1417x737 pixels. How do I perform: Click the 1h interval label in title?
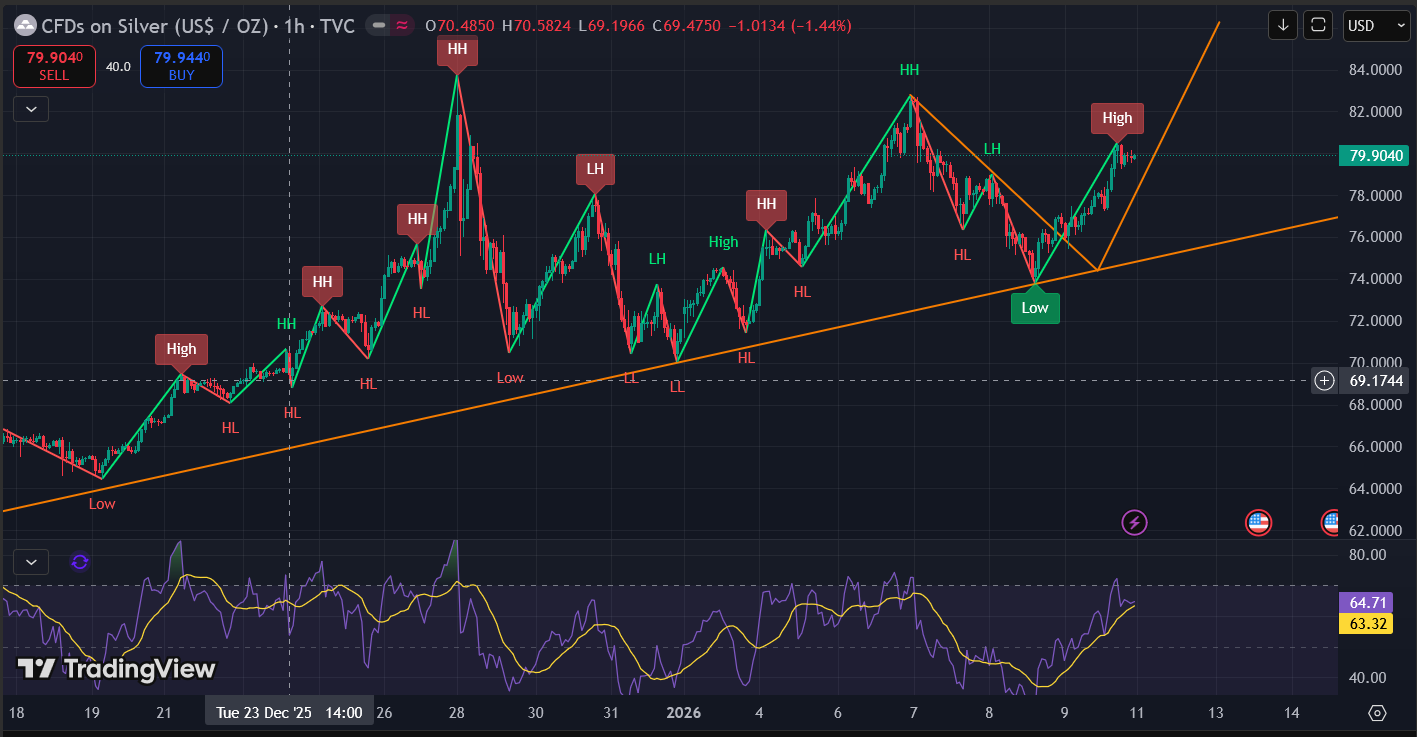click(x=294, y=26)
